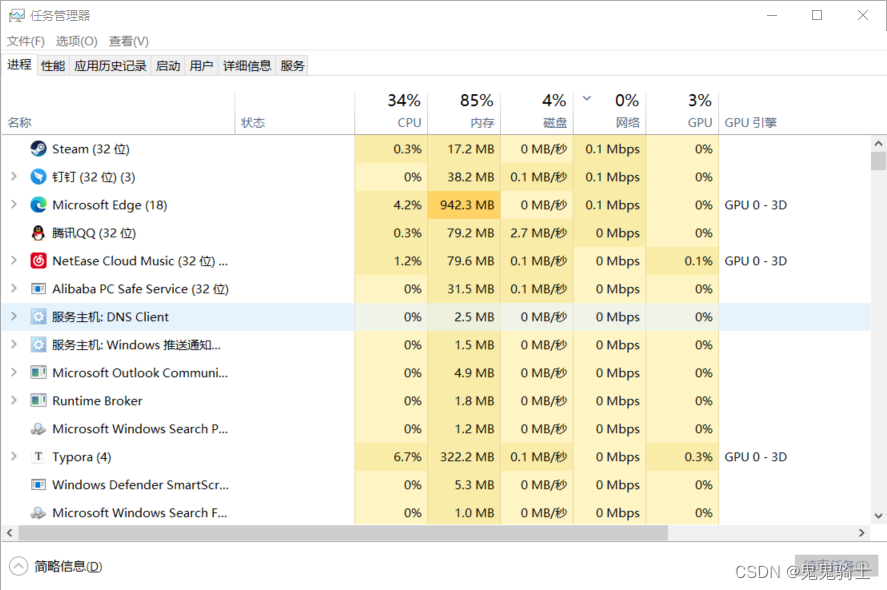Click the DNS Client service gear icon
The width and height of the screenshot is (887, 590).
click(38, 317)
